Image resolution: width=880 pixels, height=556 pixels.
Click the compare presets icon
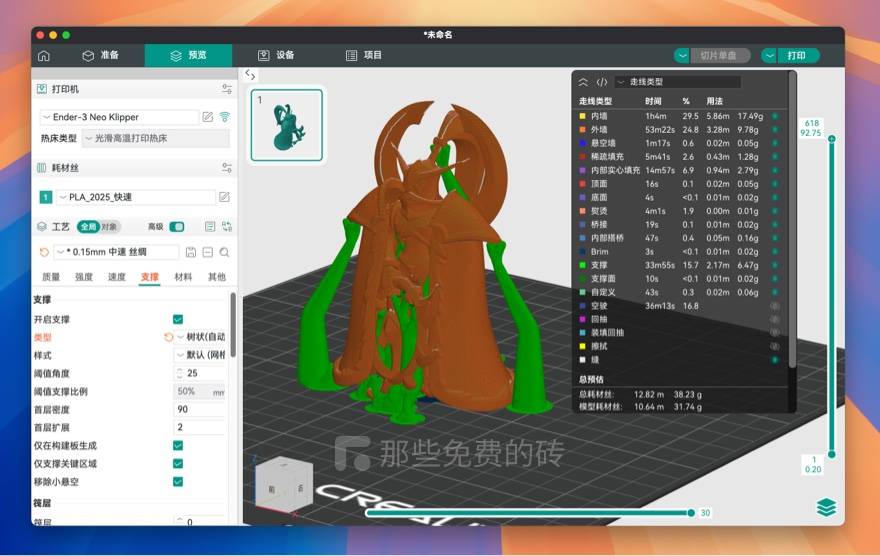pos(227,227)
